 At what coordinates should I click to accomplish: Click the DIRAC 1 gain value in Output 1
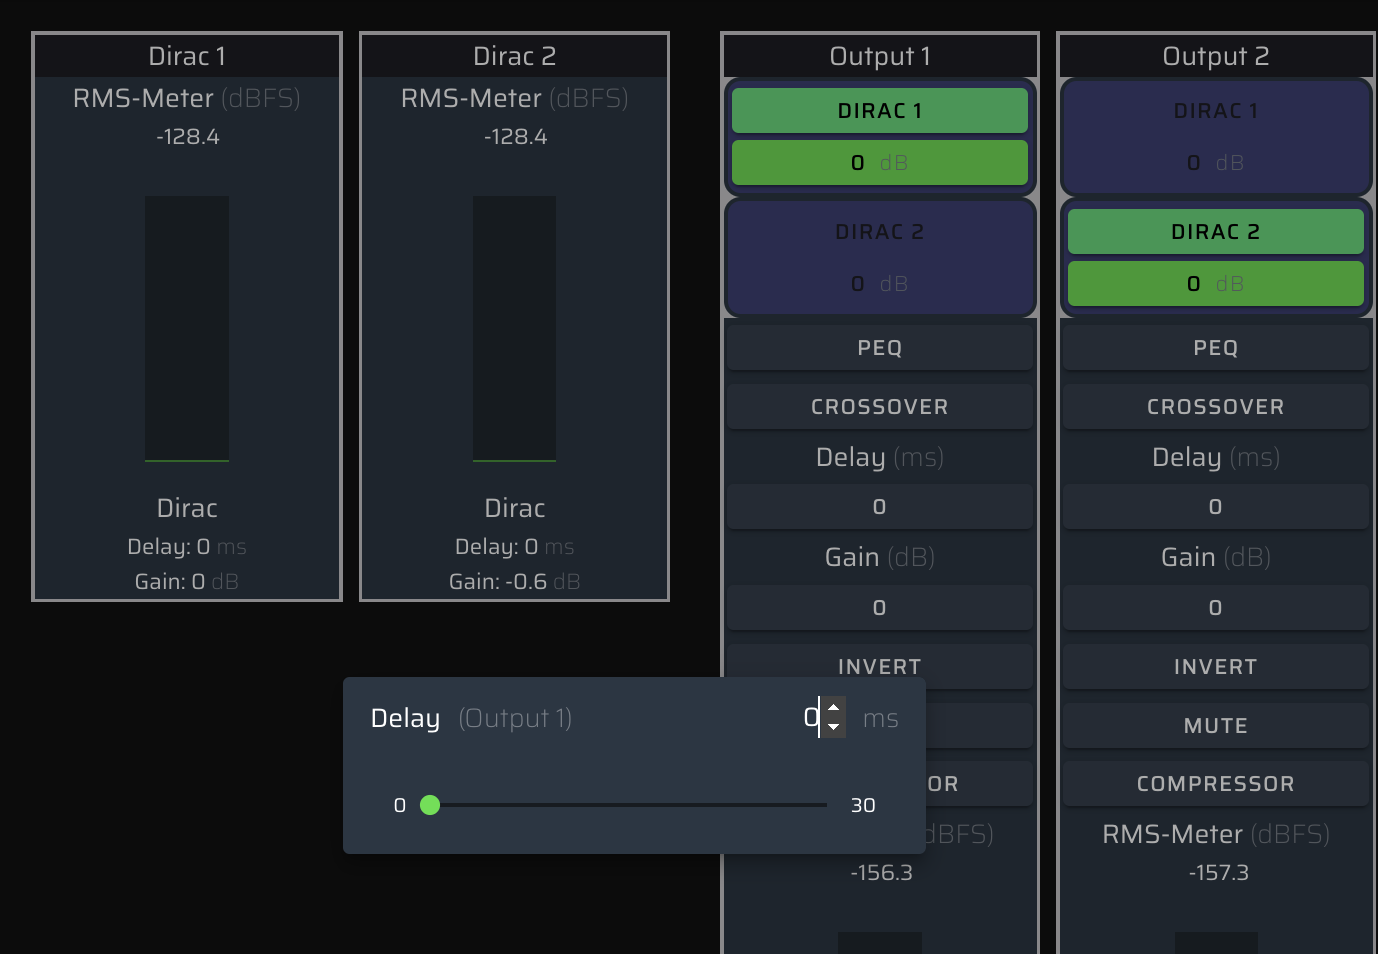pos(880,162)
